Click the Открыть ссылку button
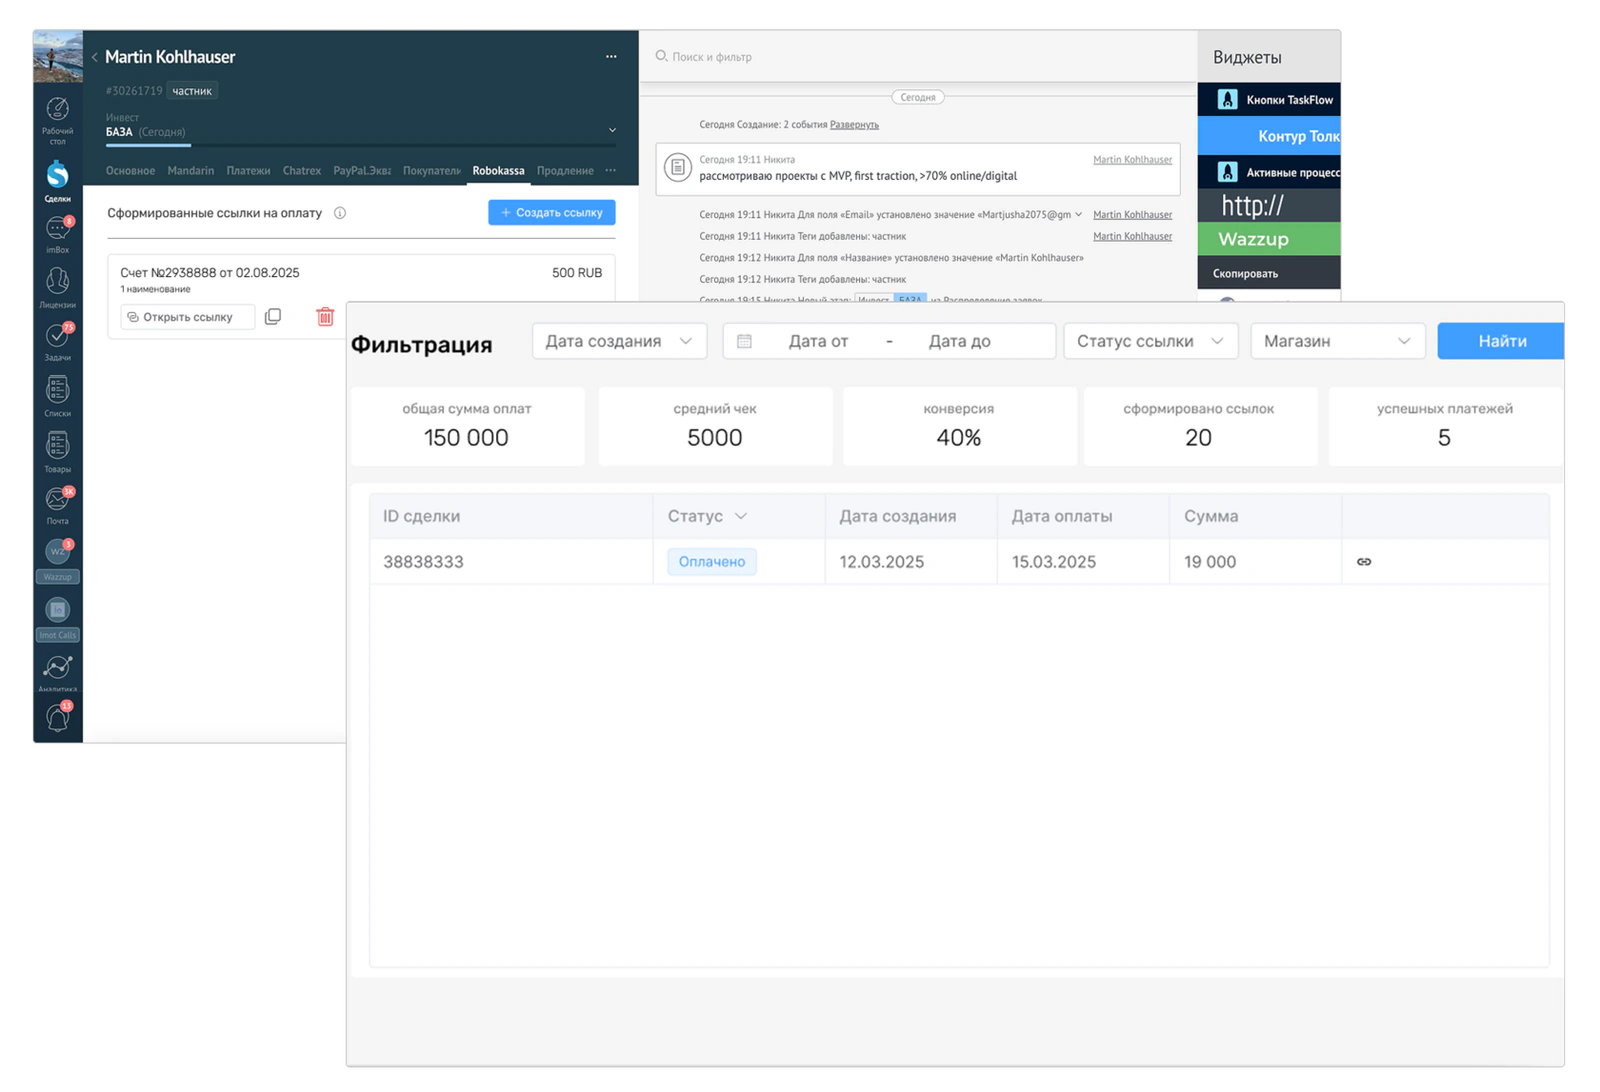Image resolution: width=1600 pixels, height=1092 pixels. pos(187,317)
